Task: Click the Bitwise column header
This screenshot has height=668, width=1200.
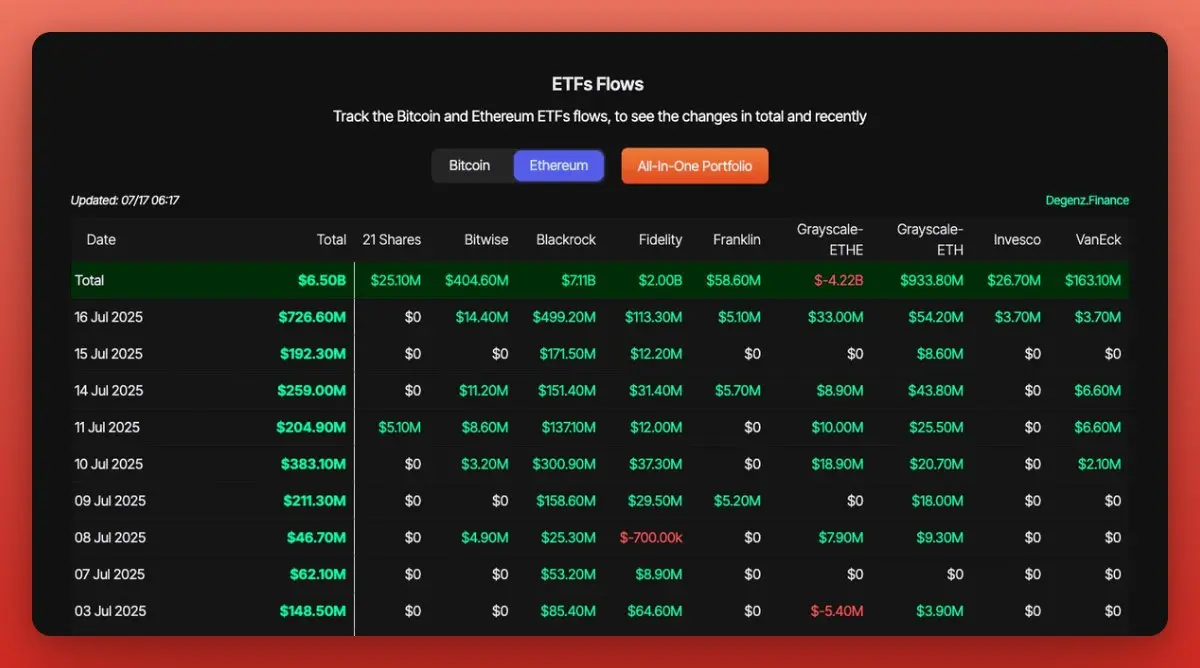Action: pyautogui.click(x=486, y=240)
